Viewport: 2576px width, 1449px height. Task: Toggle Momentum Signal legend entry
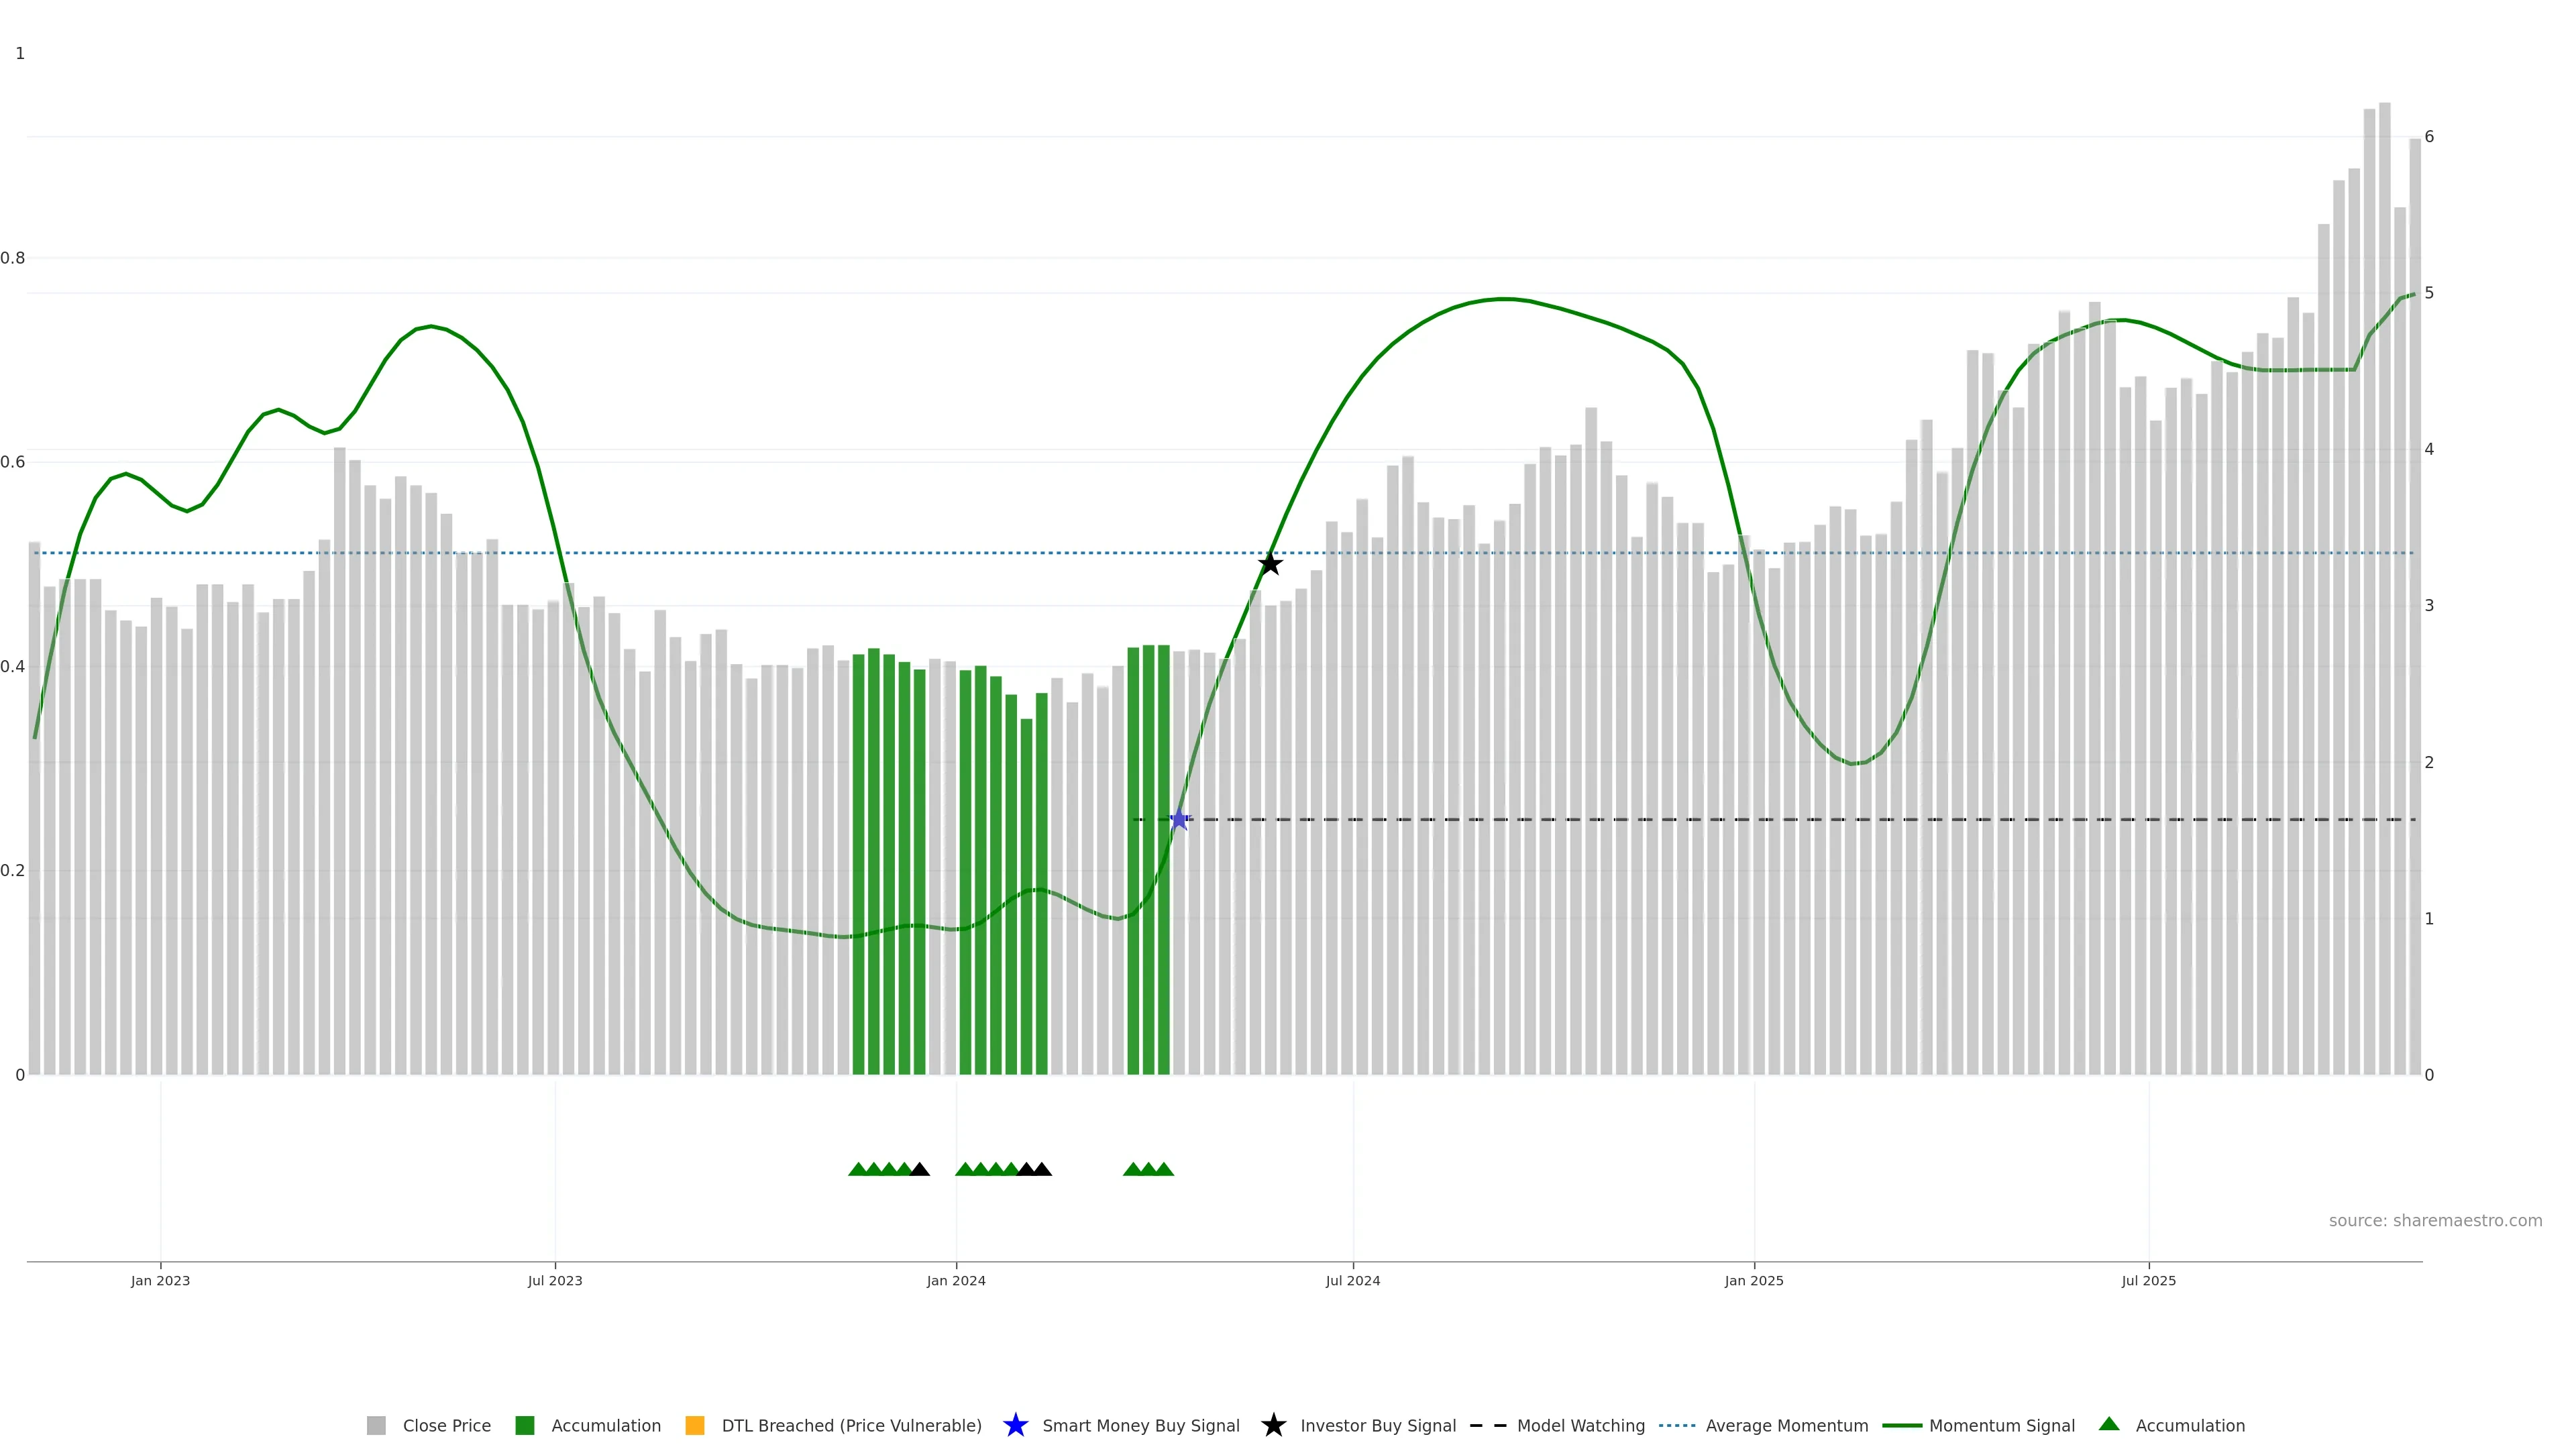[2001, 1426]
